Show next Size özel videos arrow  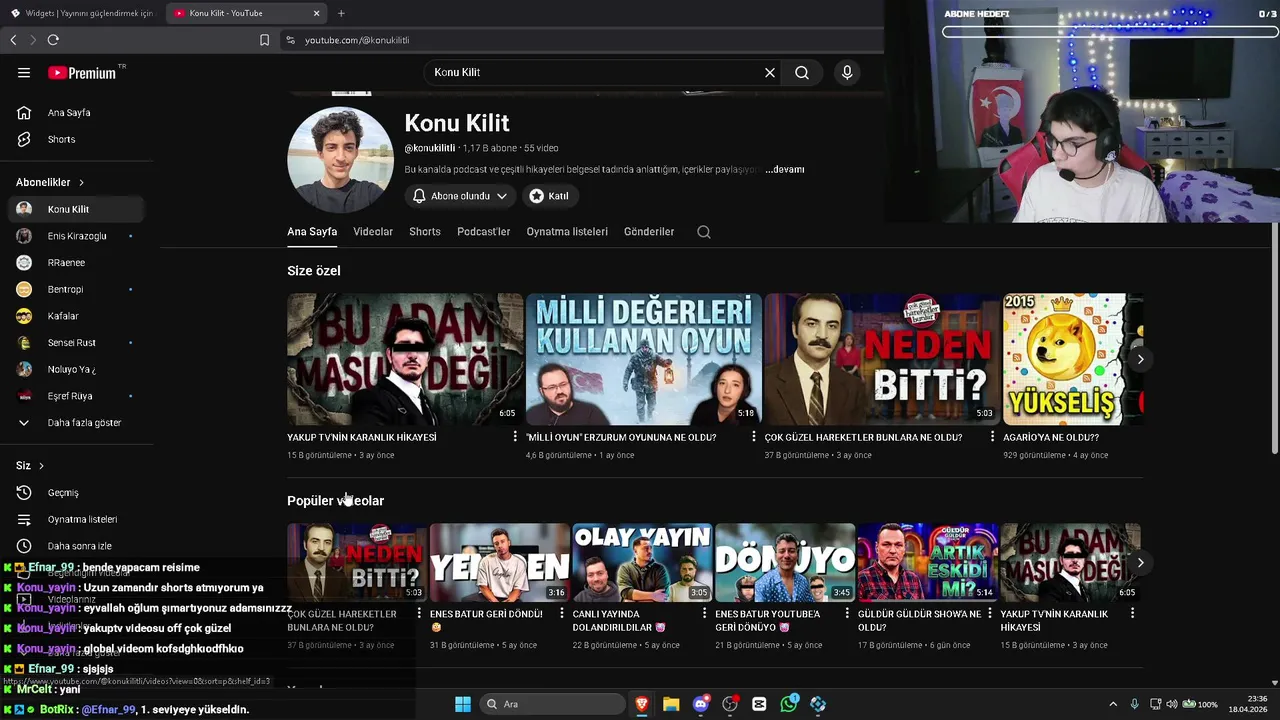pos(1140,359)
